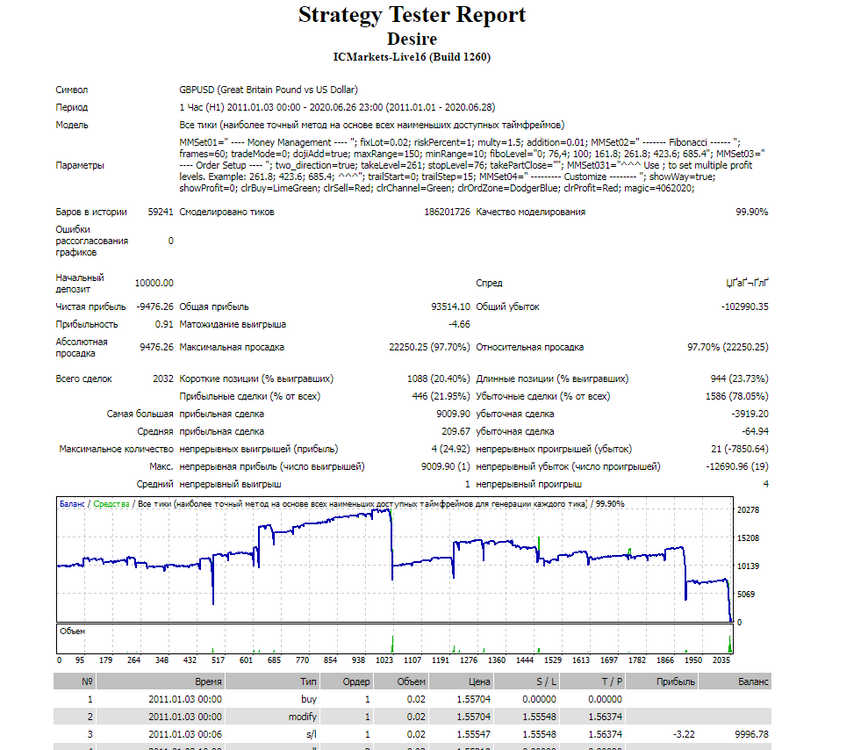Click 'ICMarkets-Live16 (Build 1260)' text

(412, 57)
